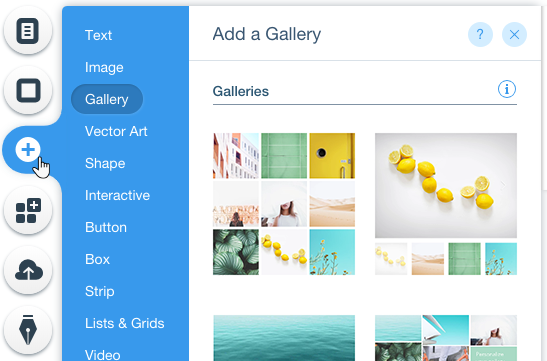Viewport: 547px width, 361px height.
Task: Close the Add a Gallery panel
Action: [x=514, y=35]
